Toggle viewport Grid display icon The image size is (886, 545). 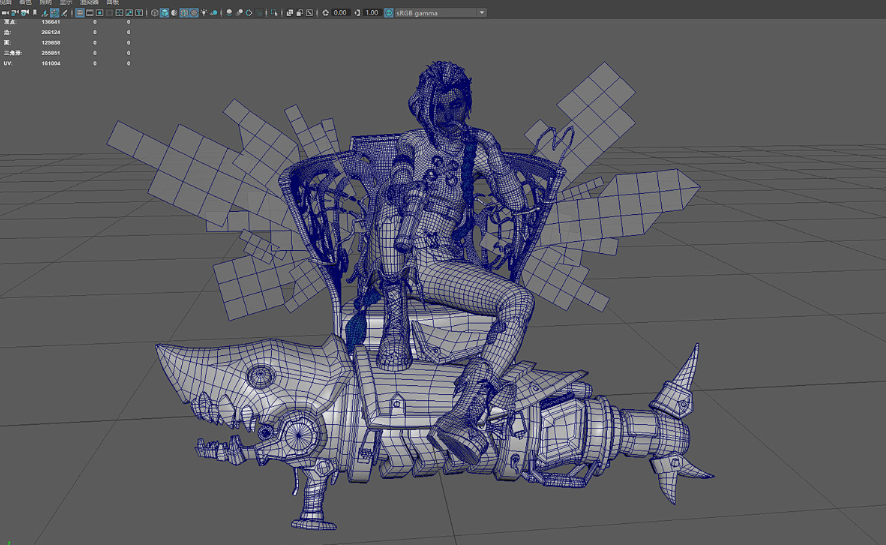pos(80,12)
